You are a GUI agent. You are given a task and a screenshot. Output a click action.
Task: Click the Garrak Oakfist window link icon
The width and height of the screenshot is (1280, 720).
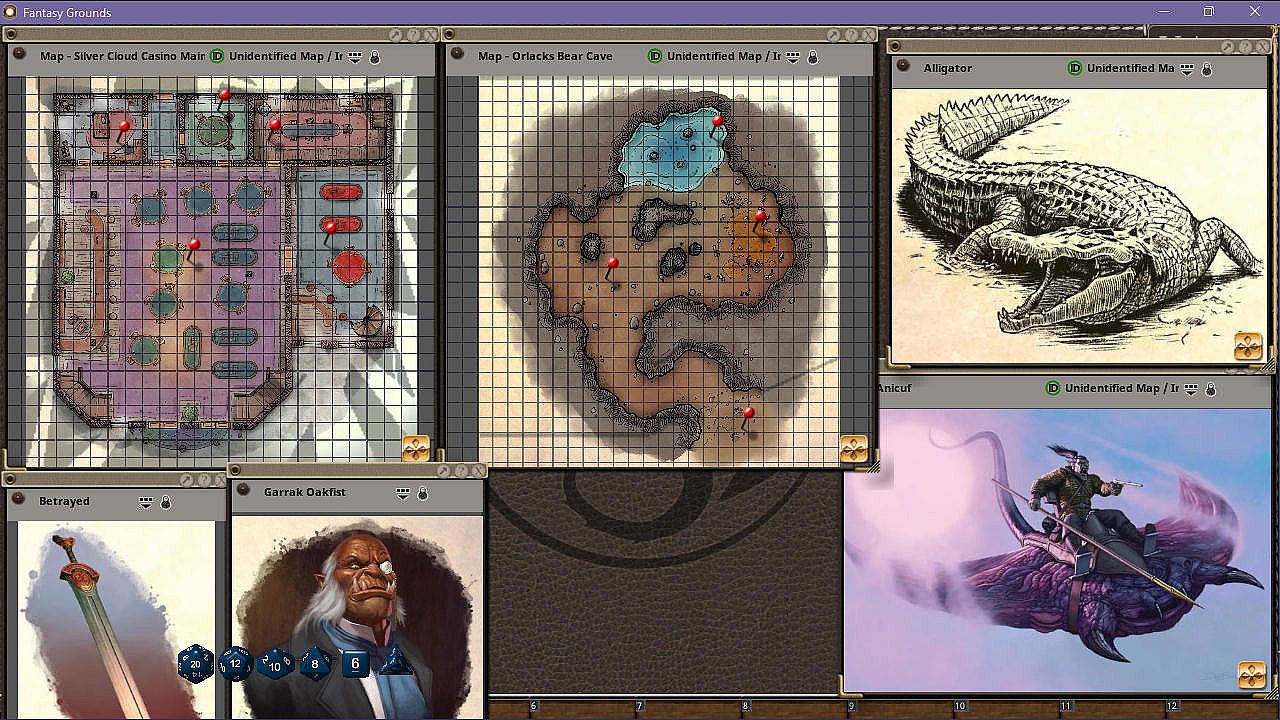click(x=243, y=490)
